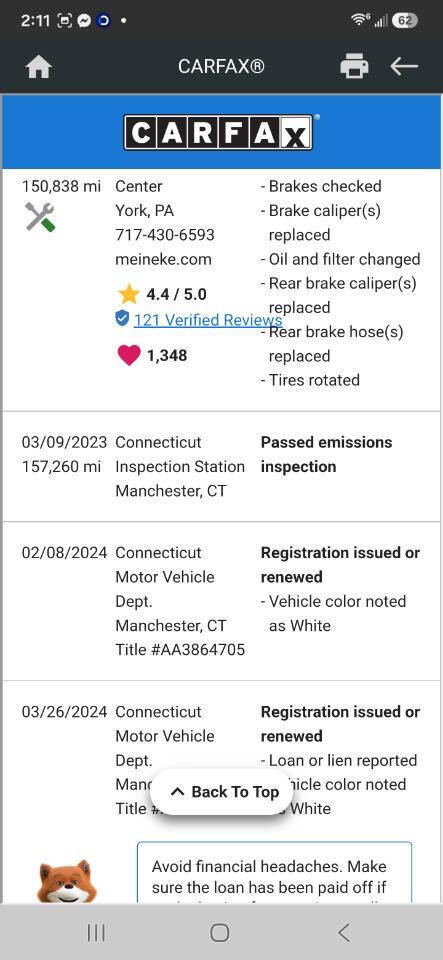Screen dimensions: 443x960
Task: Open Android recent apps button
Action: [x=96, y=932]
